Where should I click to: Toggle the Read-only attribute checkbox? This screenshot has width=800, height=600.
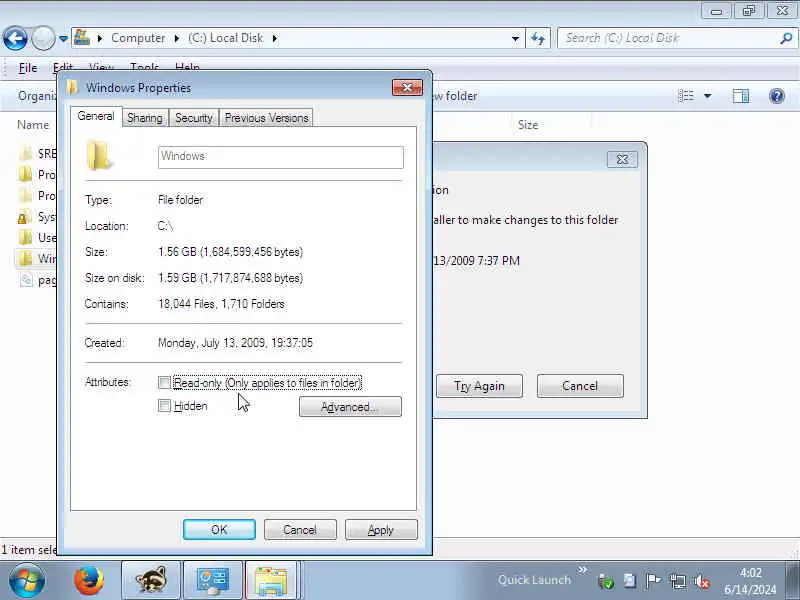click(x=164, y=383)
